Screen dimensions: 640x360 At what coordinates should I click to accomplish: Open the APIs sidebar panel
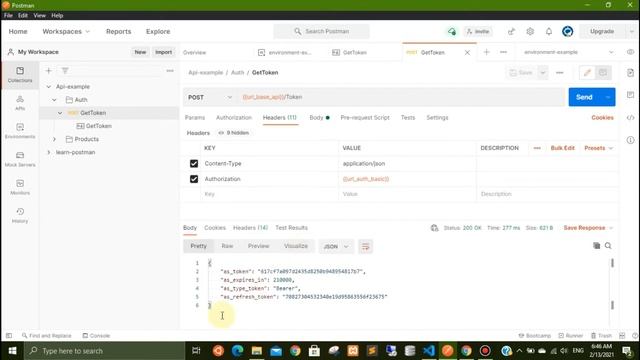[20, 103]
